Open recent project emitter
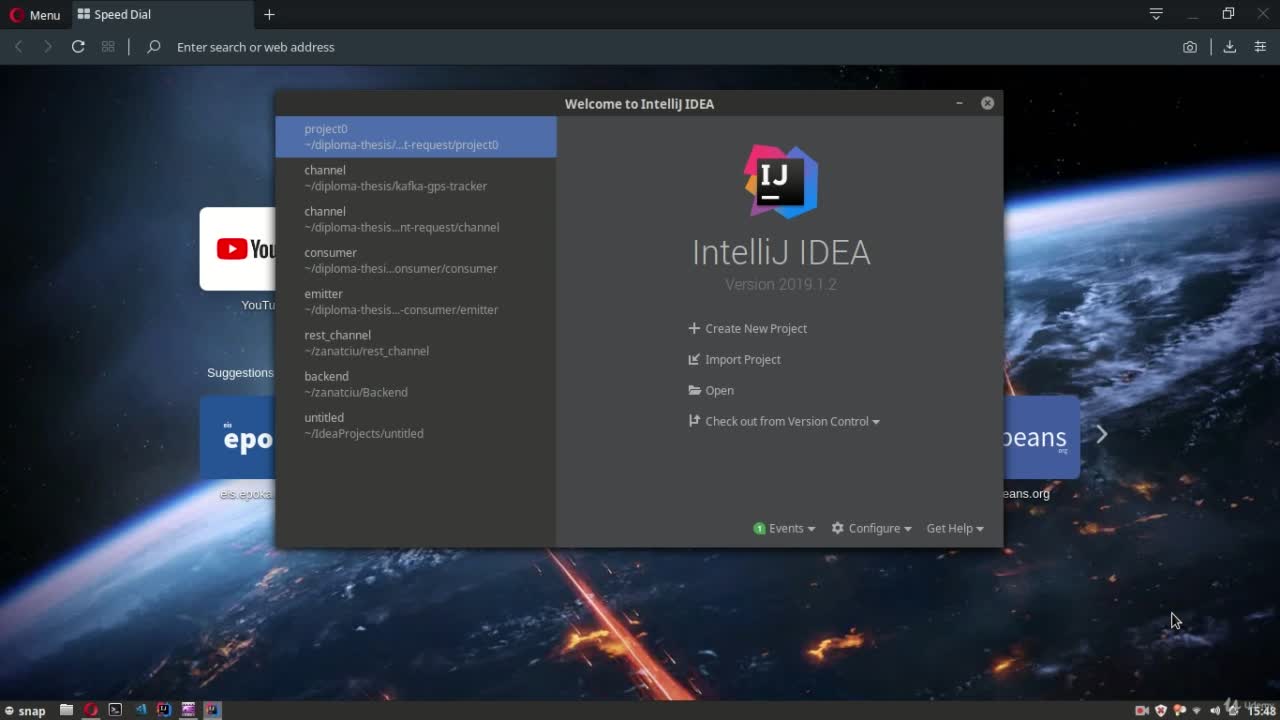The height and width of the screenshot is (720, 1280). pyautogui.click(x=416, y=301)
